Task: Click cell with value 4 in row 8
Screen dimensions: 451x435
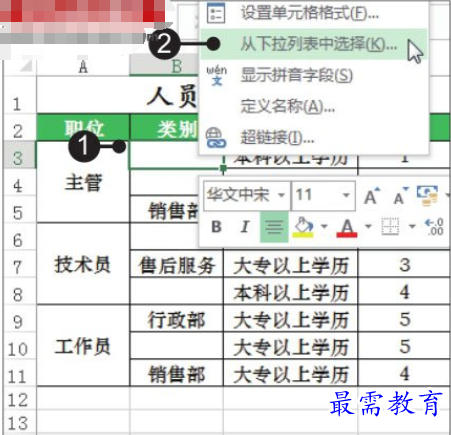Action: (404, 291)
